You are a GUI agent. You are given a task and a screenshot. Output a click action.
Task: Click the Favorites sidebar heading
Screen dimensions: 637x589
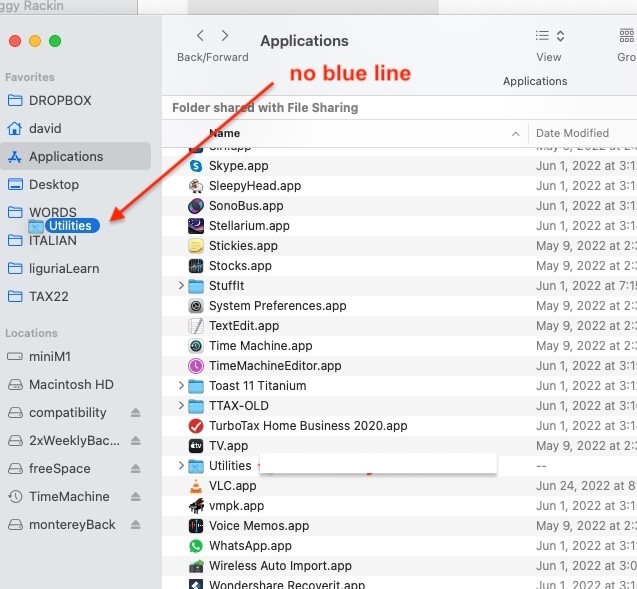click(x=30, y=77)
